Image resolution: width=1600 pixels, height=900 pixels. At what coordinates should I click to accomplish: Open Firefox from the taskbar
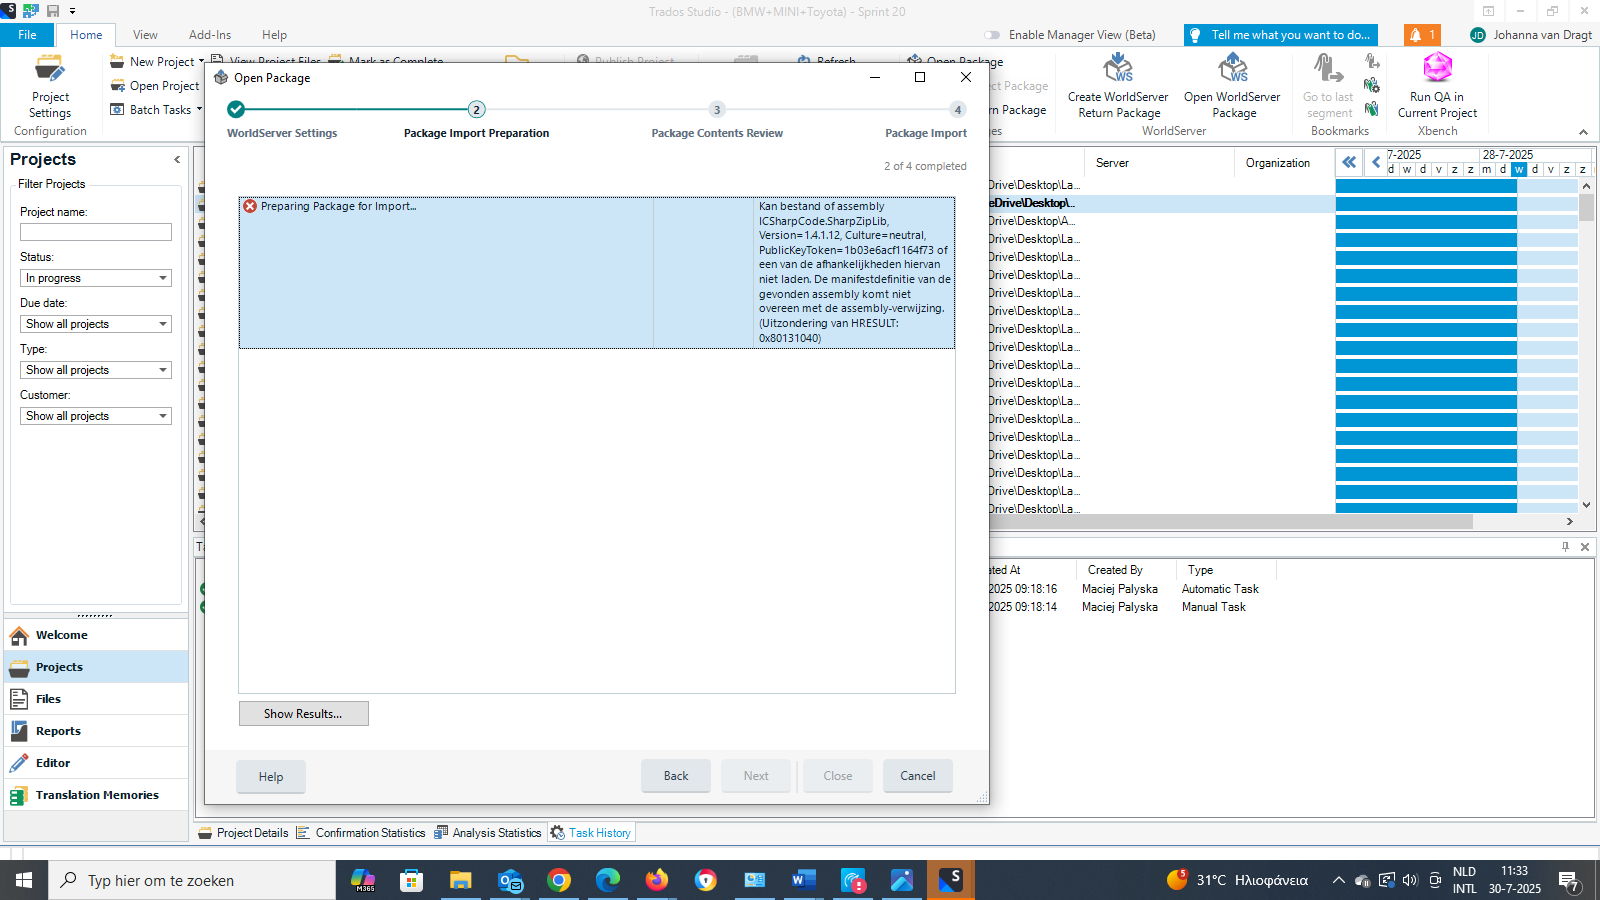[x=656, y=880]
